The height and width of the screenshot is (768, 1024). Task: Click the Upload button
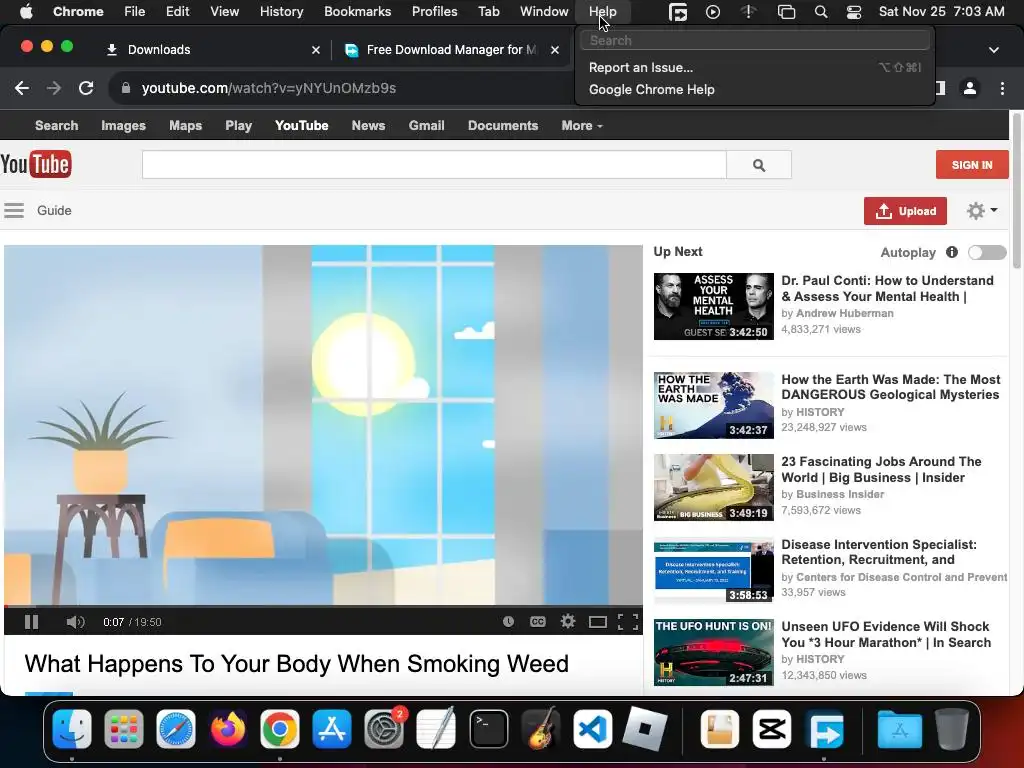(905, 211)
